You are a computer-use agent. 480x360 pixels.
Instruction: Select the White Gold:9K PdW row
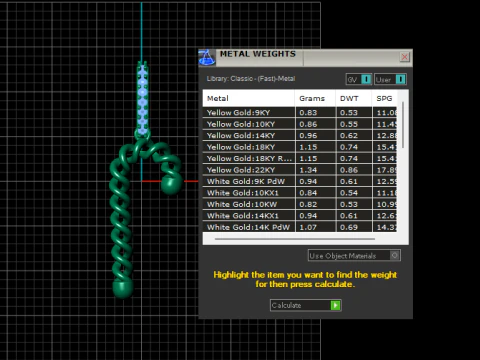(300, 181)
